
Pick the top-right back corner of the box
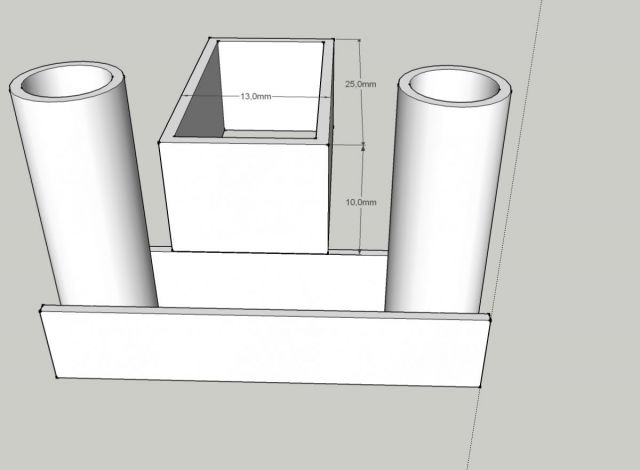pyautogui.click(x=331, y=40)
